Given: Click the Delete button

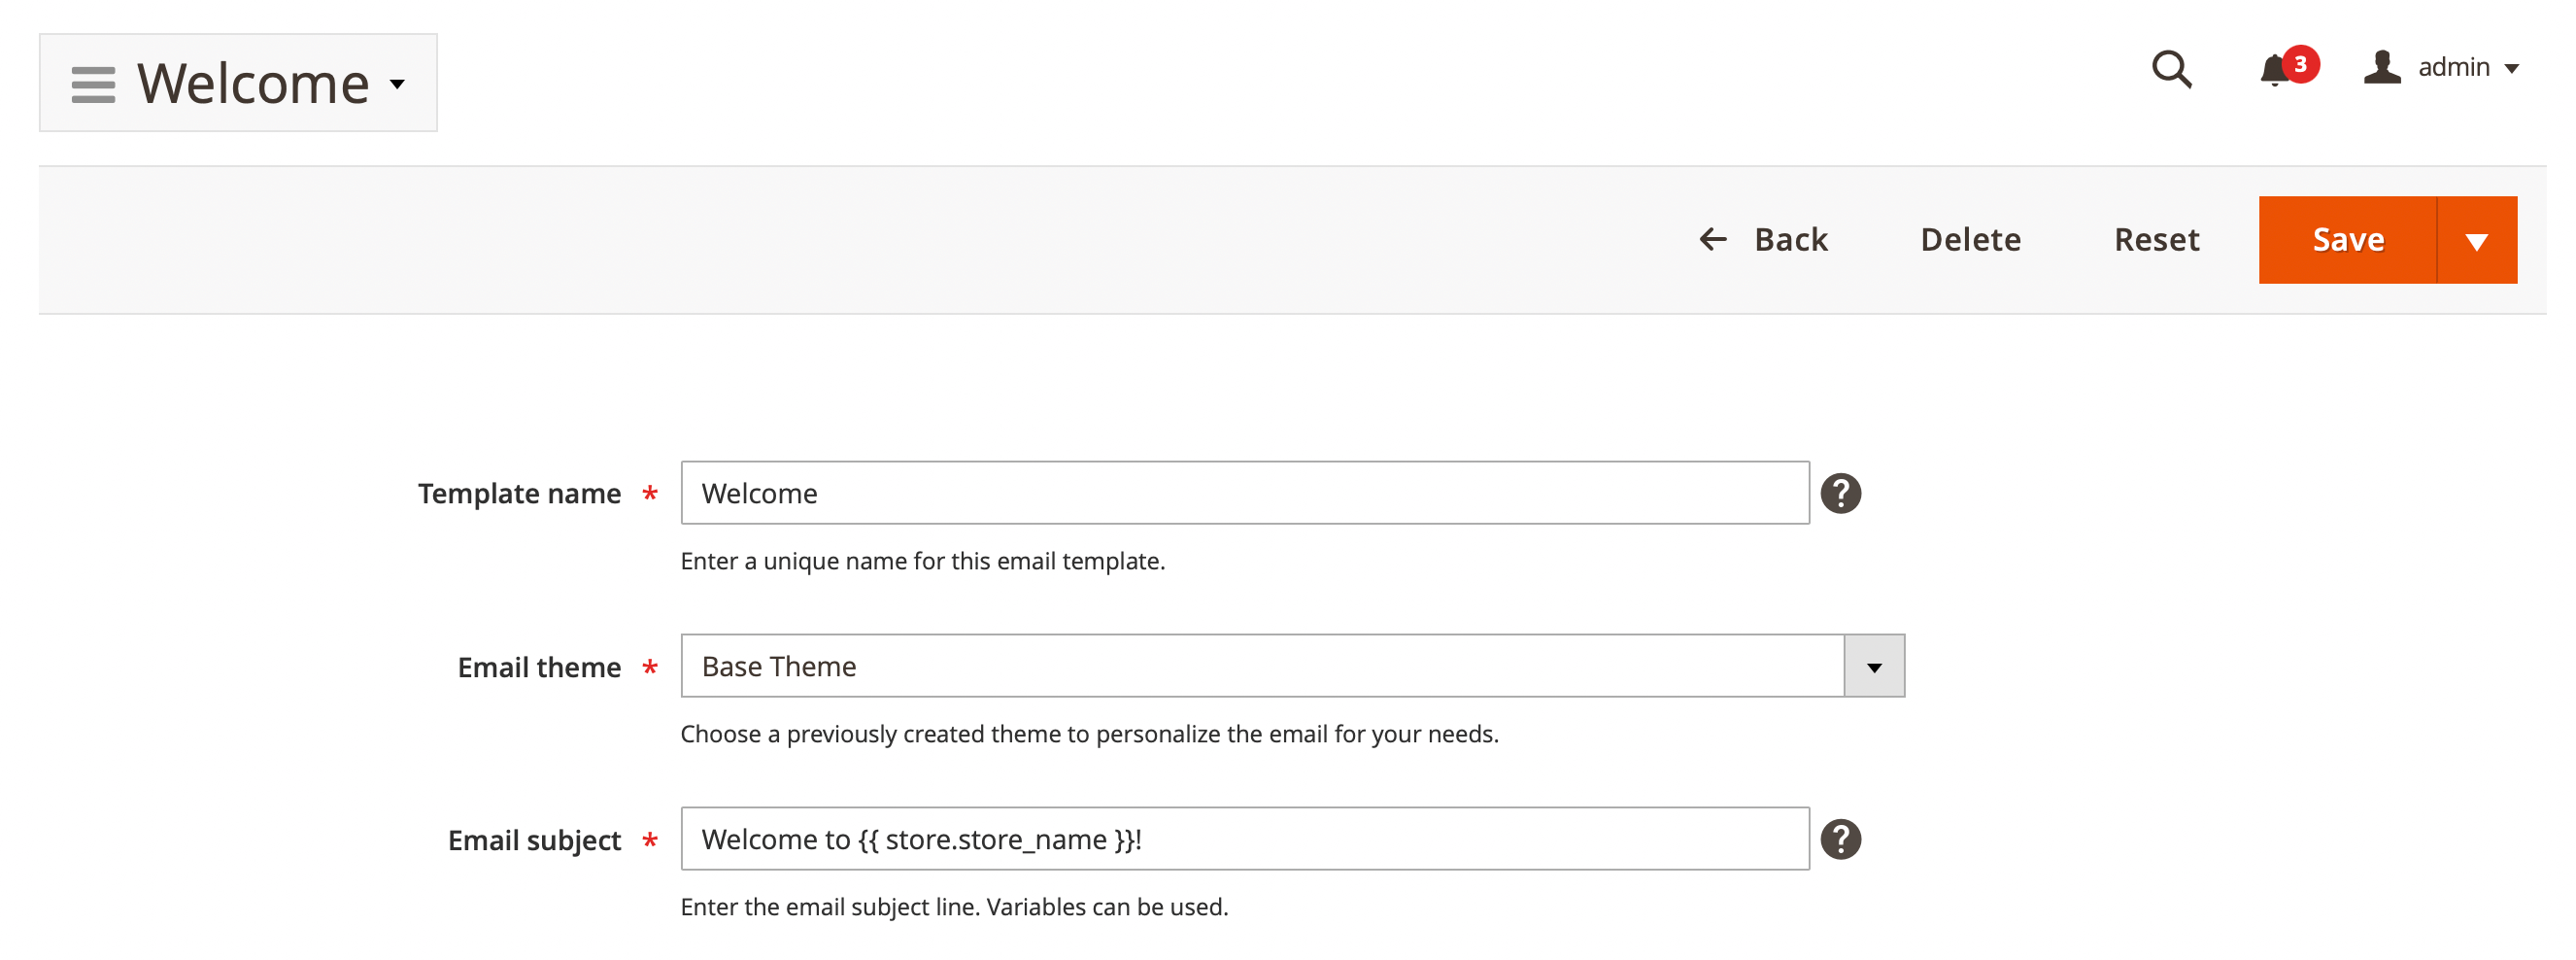Looking at the screenshot, I should (1969, 239).
